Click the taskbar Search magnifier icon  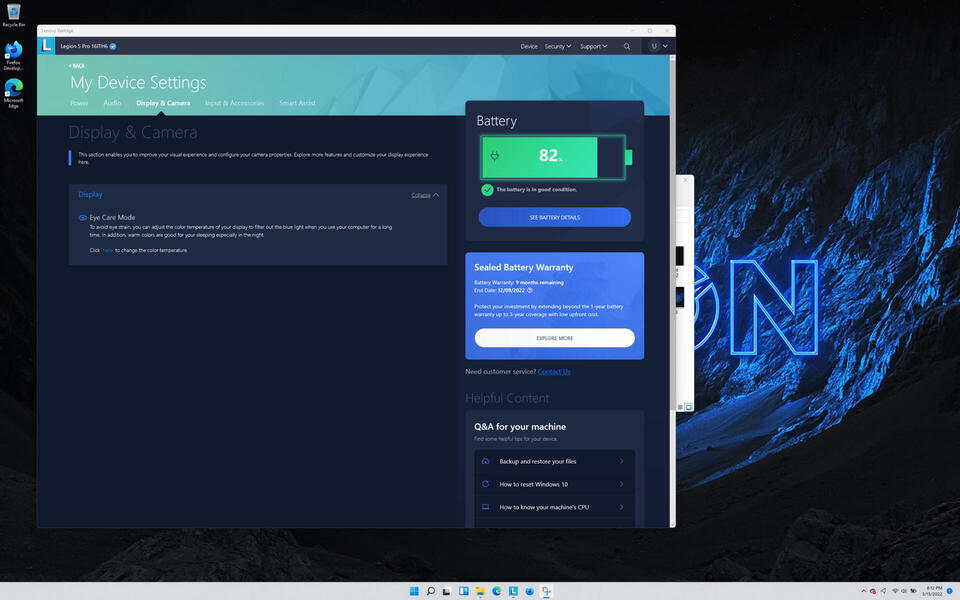point(430,591)
